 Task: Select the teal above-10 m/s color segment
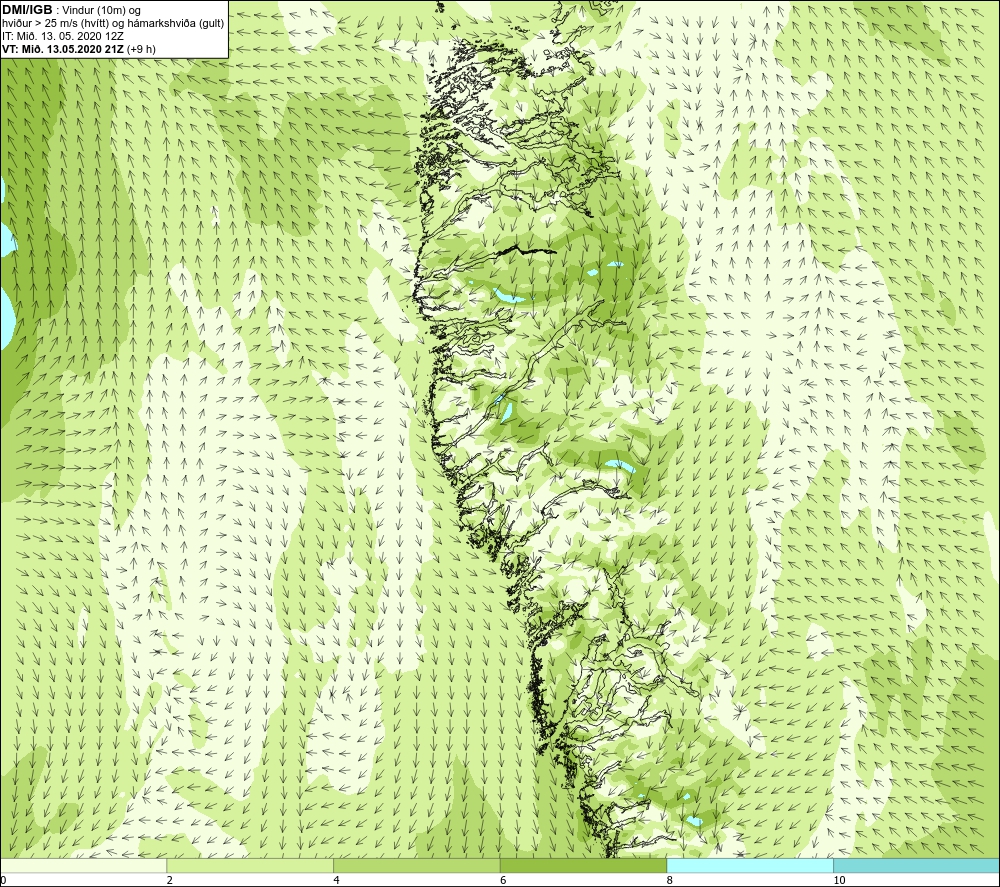pyautogui.click(x=916, y=866)
